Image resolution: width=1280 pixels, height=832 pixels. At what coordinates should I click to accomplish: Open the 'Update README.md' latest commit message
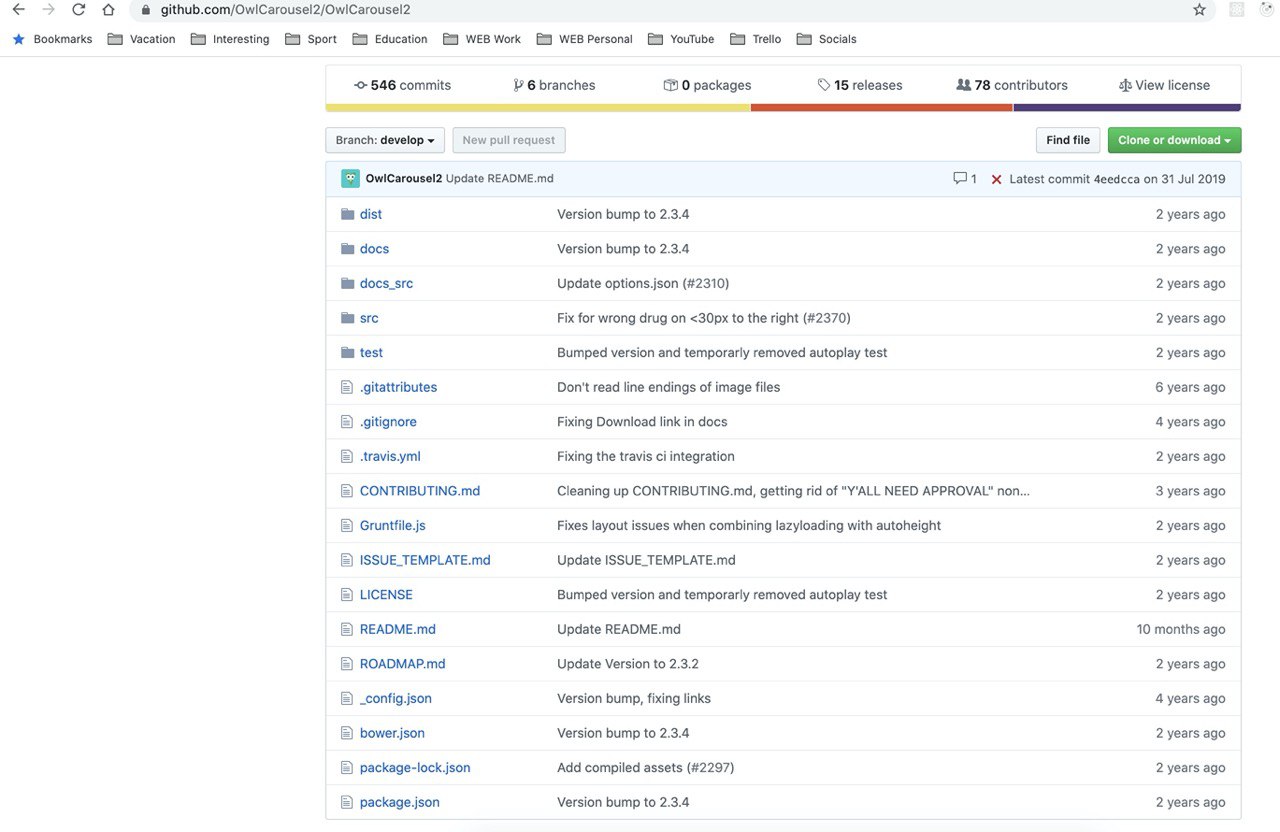coord(499,179)
